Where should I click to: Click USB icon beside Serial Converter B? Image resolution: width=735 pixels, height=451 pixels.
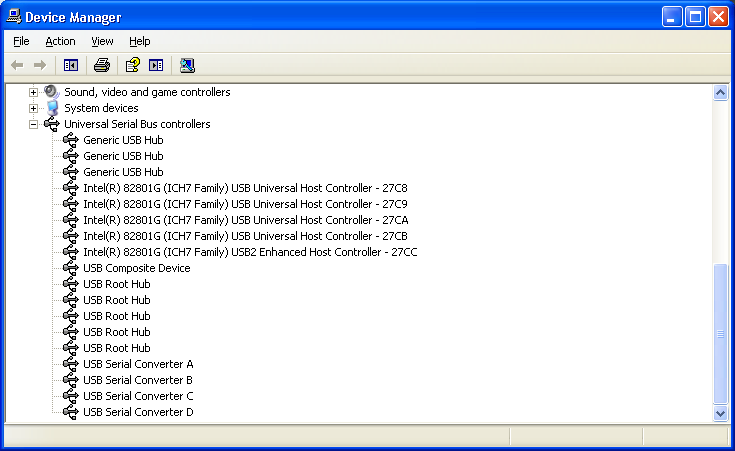71,380
